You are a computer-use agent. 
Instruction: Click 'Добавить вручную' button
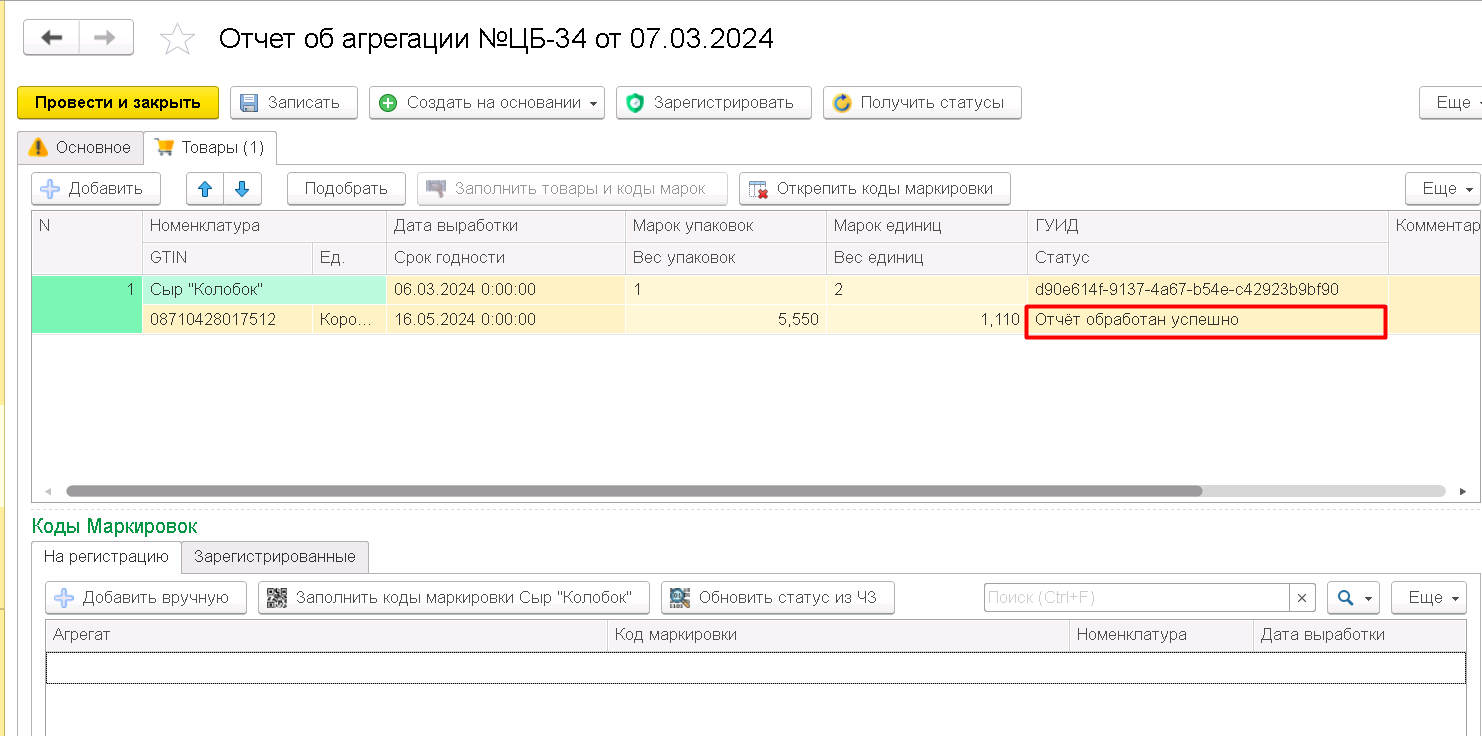coord(146,597)
